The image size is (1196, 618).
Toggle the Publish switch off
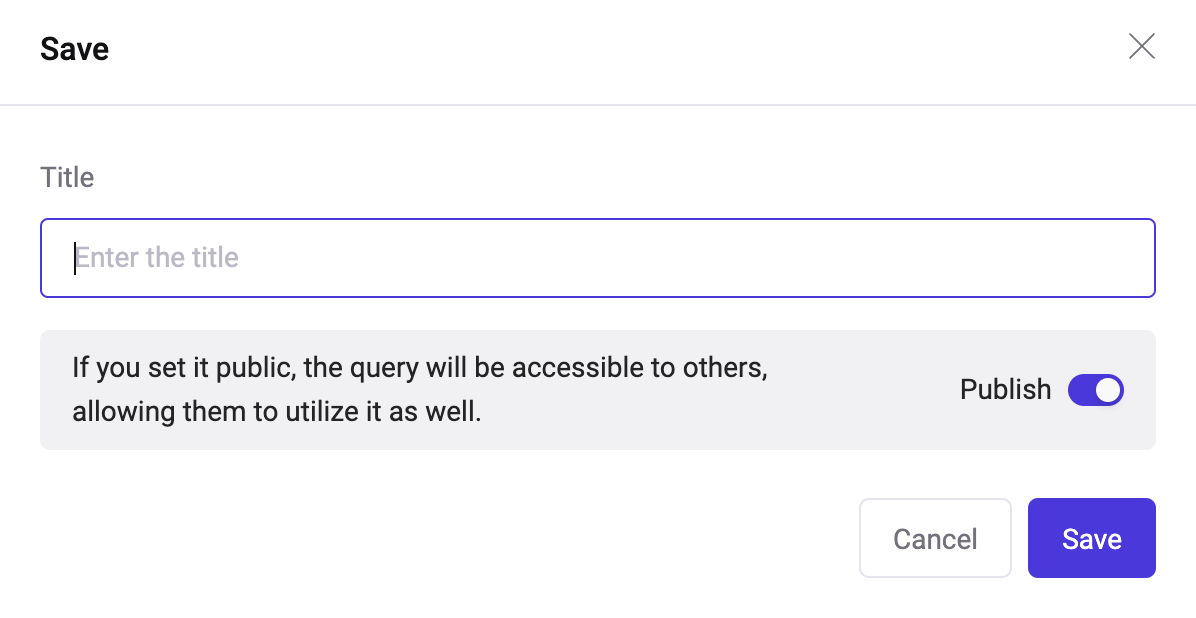(1095, 390)
